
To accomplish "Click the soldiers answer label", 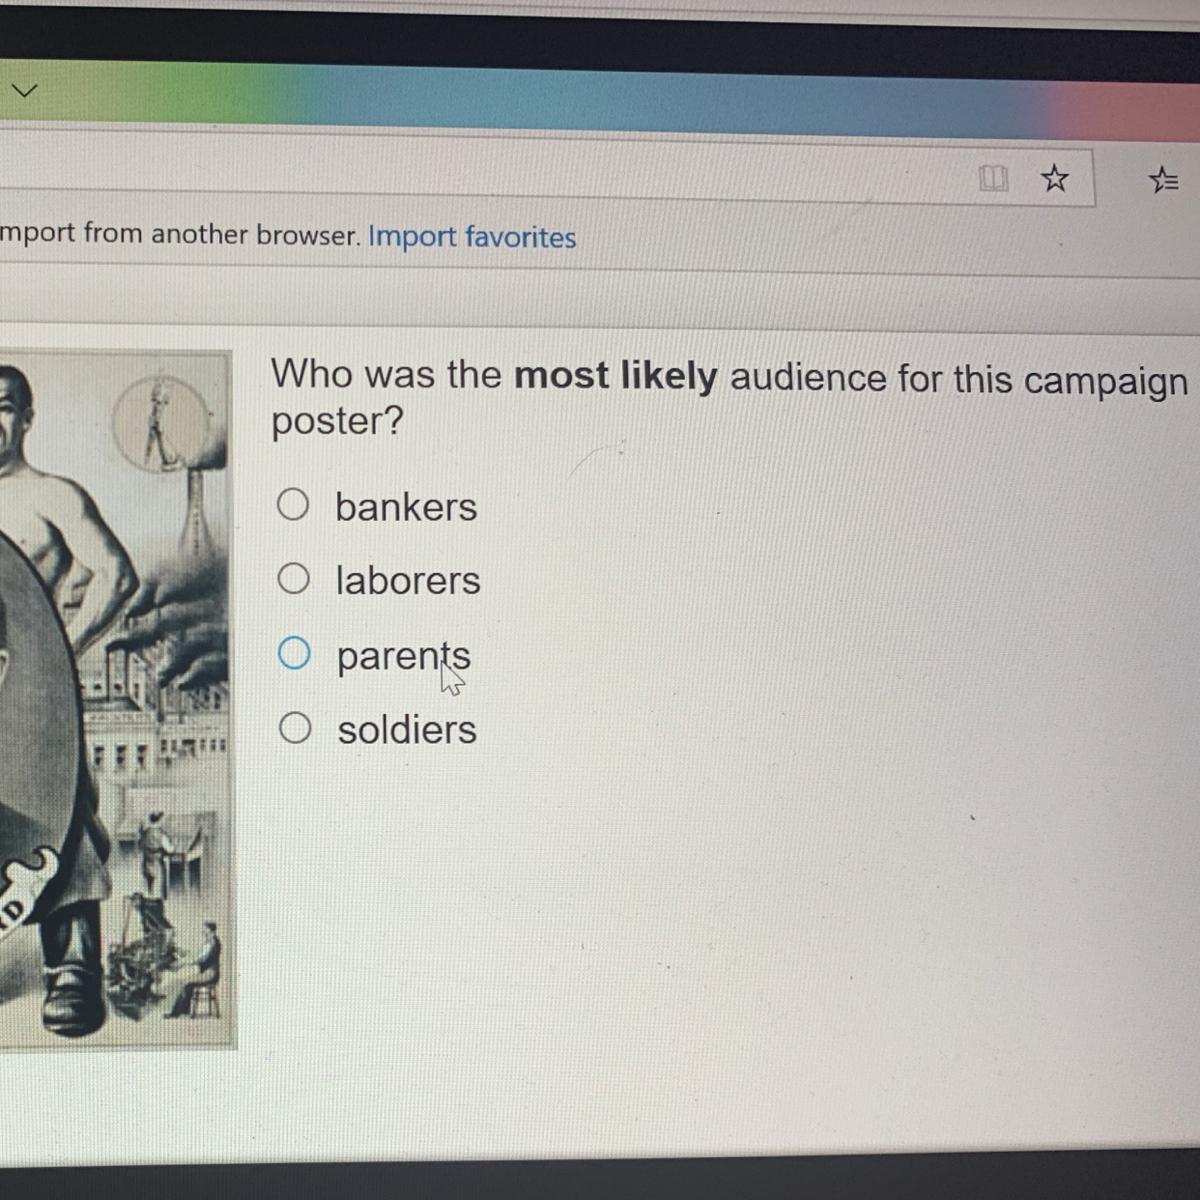I will [407, 729].
